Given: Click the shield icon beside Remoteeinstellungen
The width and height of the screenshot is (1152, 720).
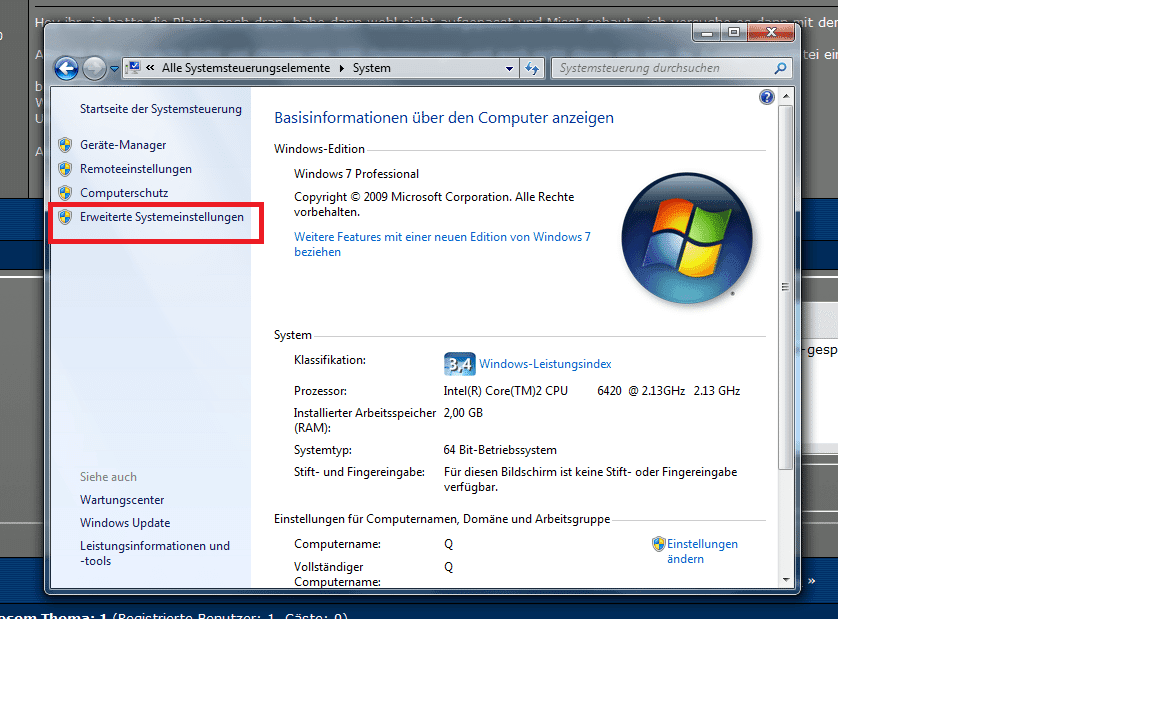Looking at the screenshot, I should (x=65, y=169).
